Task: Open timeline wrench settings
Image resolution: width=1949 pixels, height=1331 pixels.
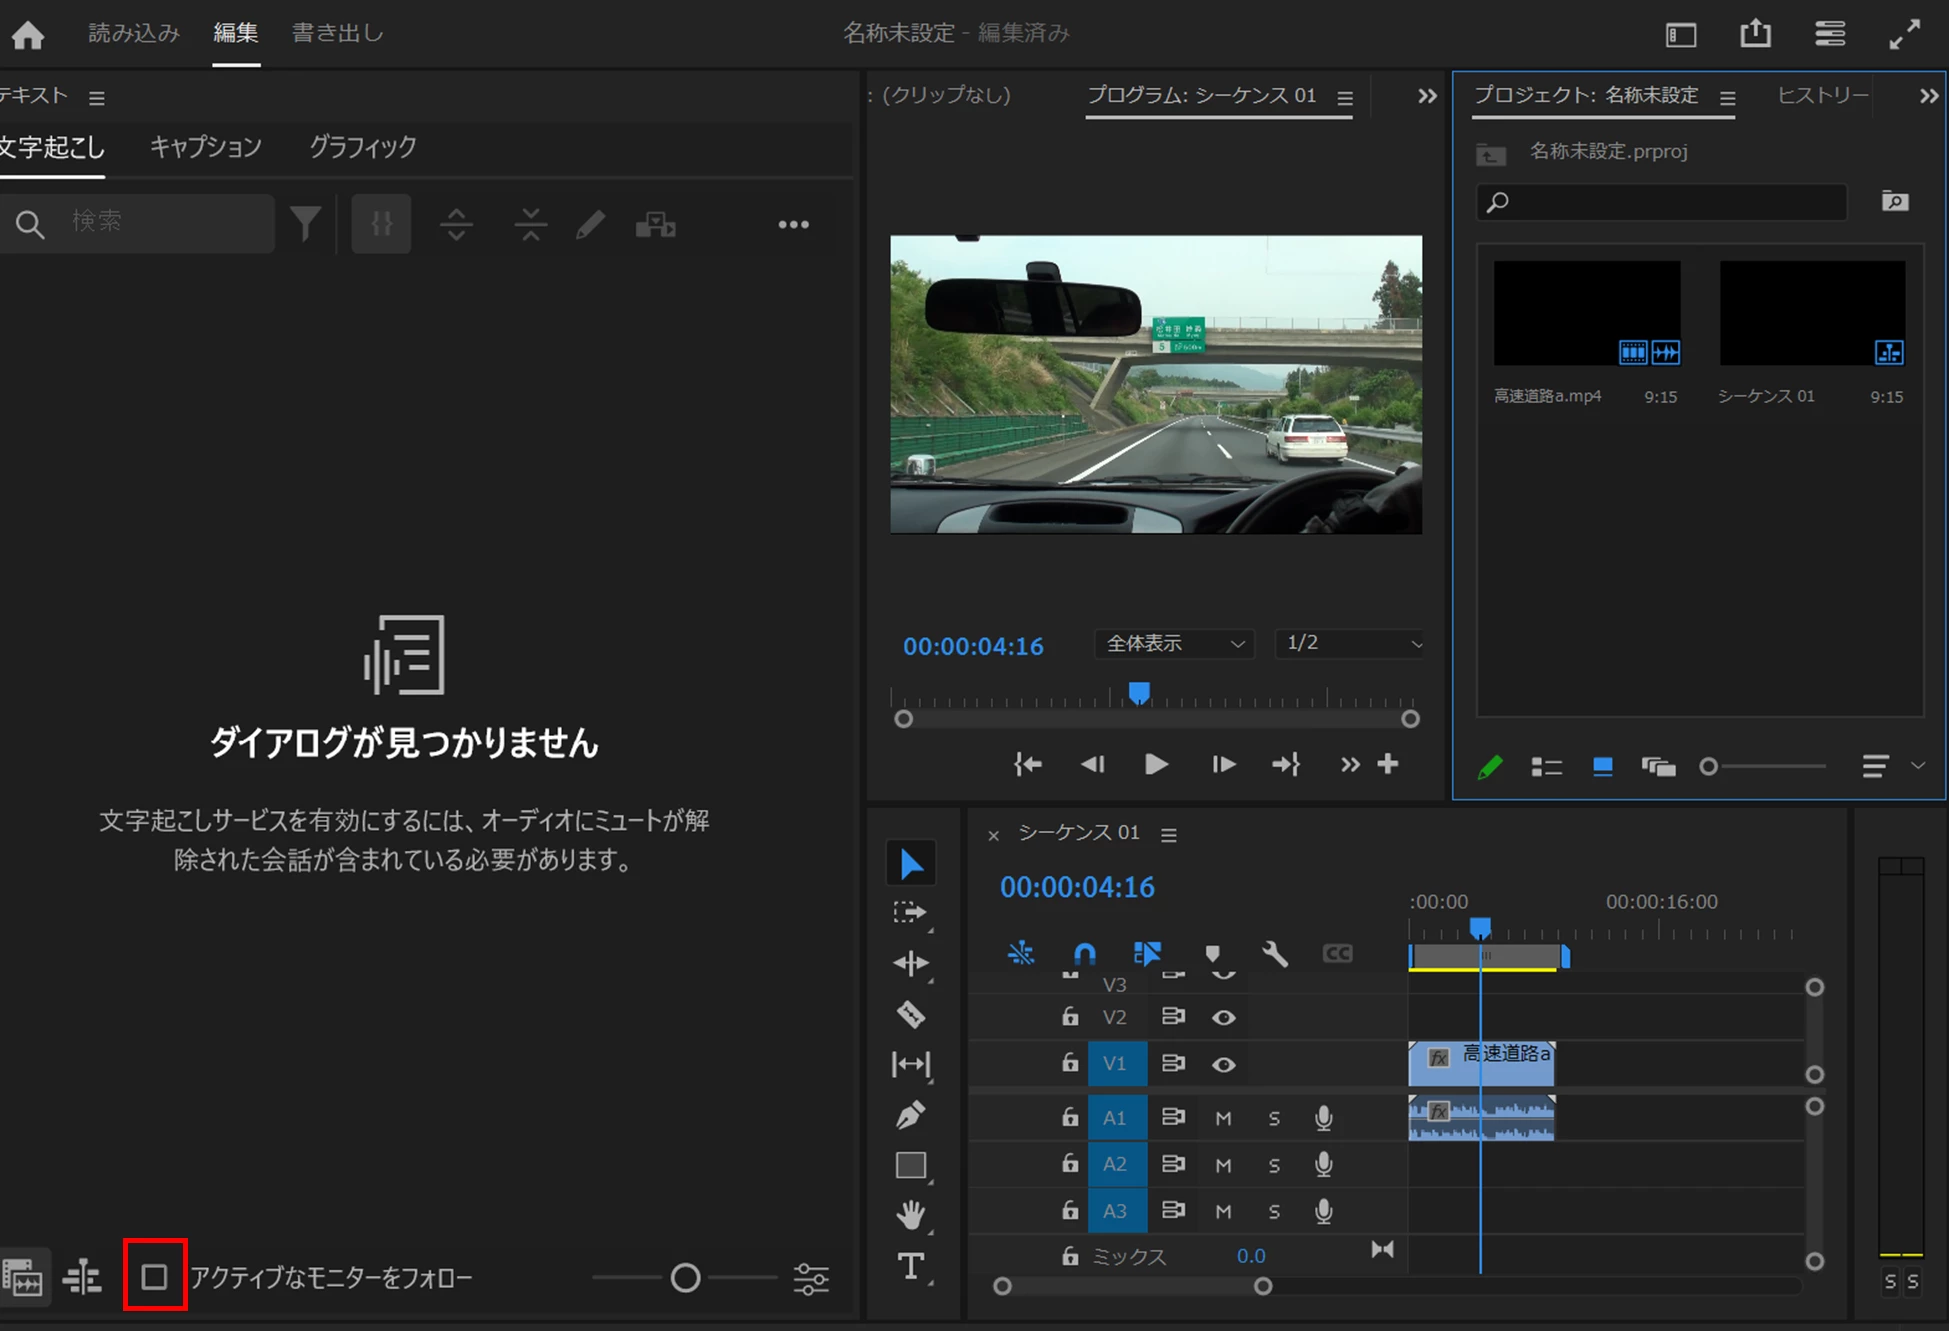Action: (x=1275, y=953)
